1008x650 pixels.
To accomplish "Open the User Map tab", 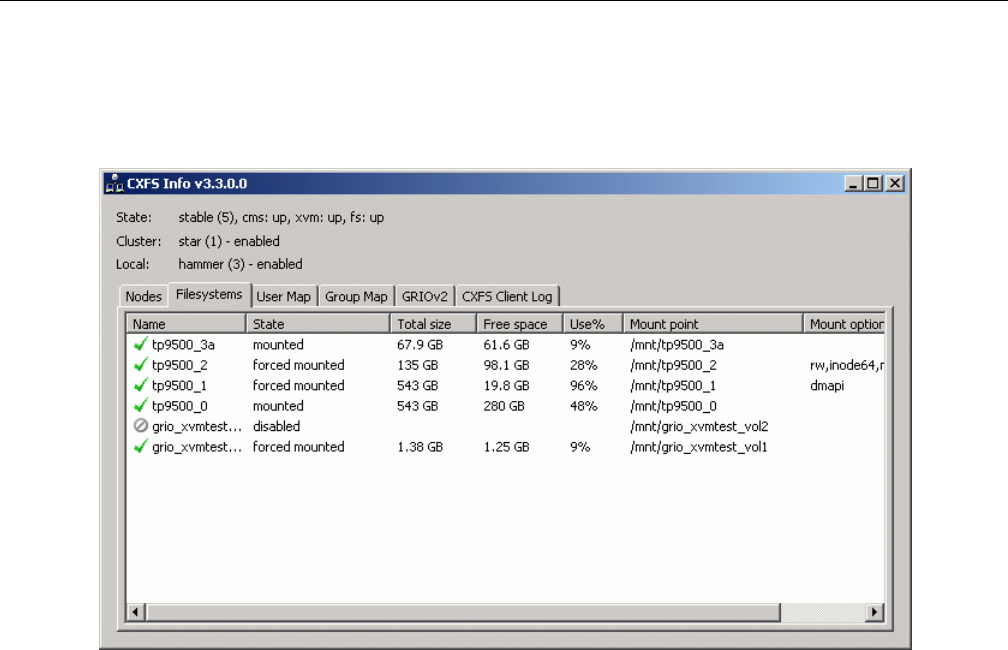I will [284, 296].
